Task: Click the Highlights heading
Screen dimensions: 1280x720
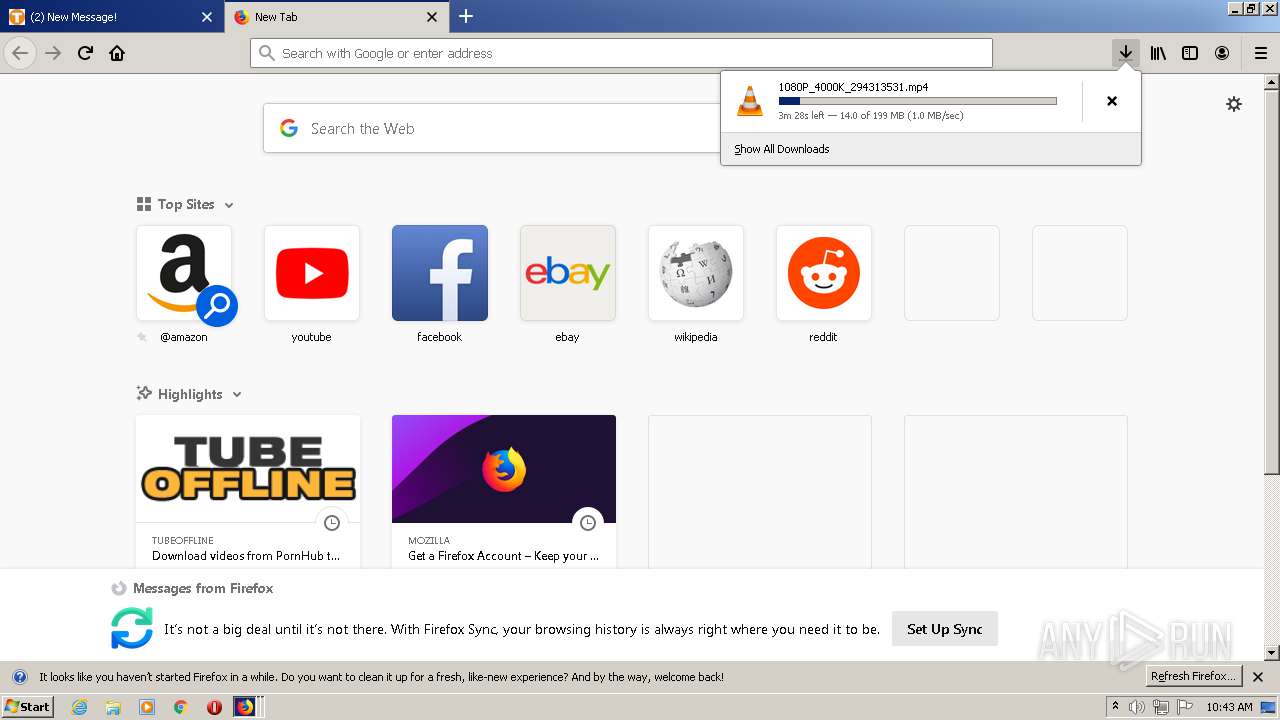Action: coord(190,394)
